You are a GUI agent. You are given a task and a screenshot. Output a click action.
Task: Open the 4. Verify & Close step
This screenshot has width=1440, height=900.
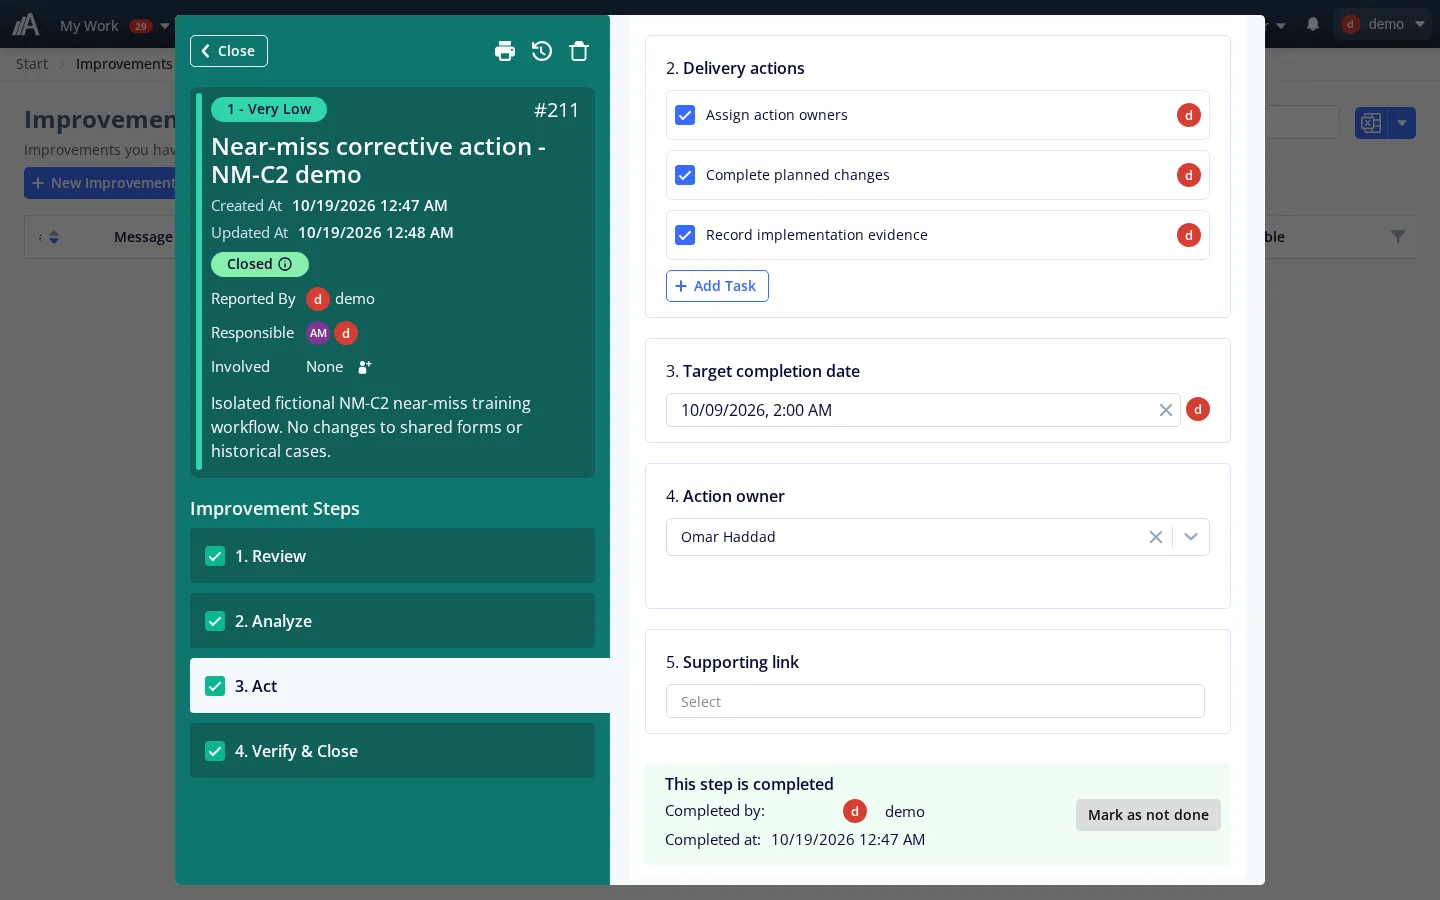tap(392, 751)
